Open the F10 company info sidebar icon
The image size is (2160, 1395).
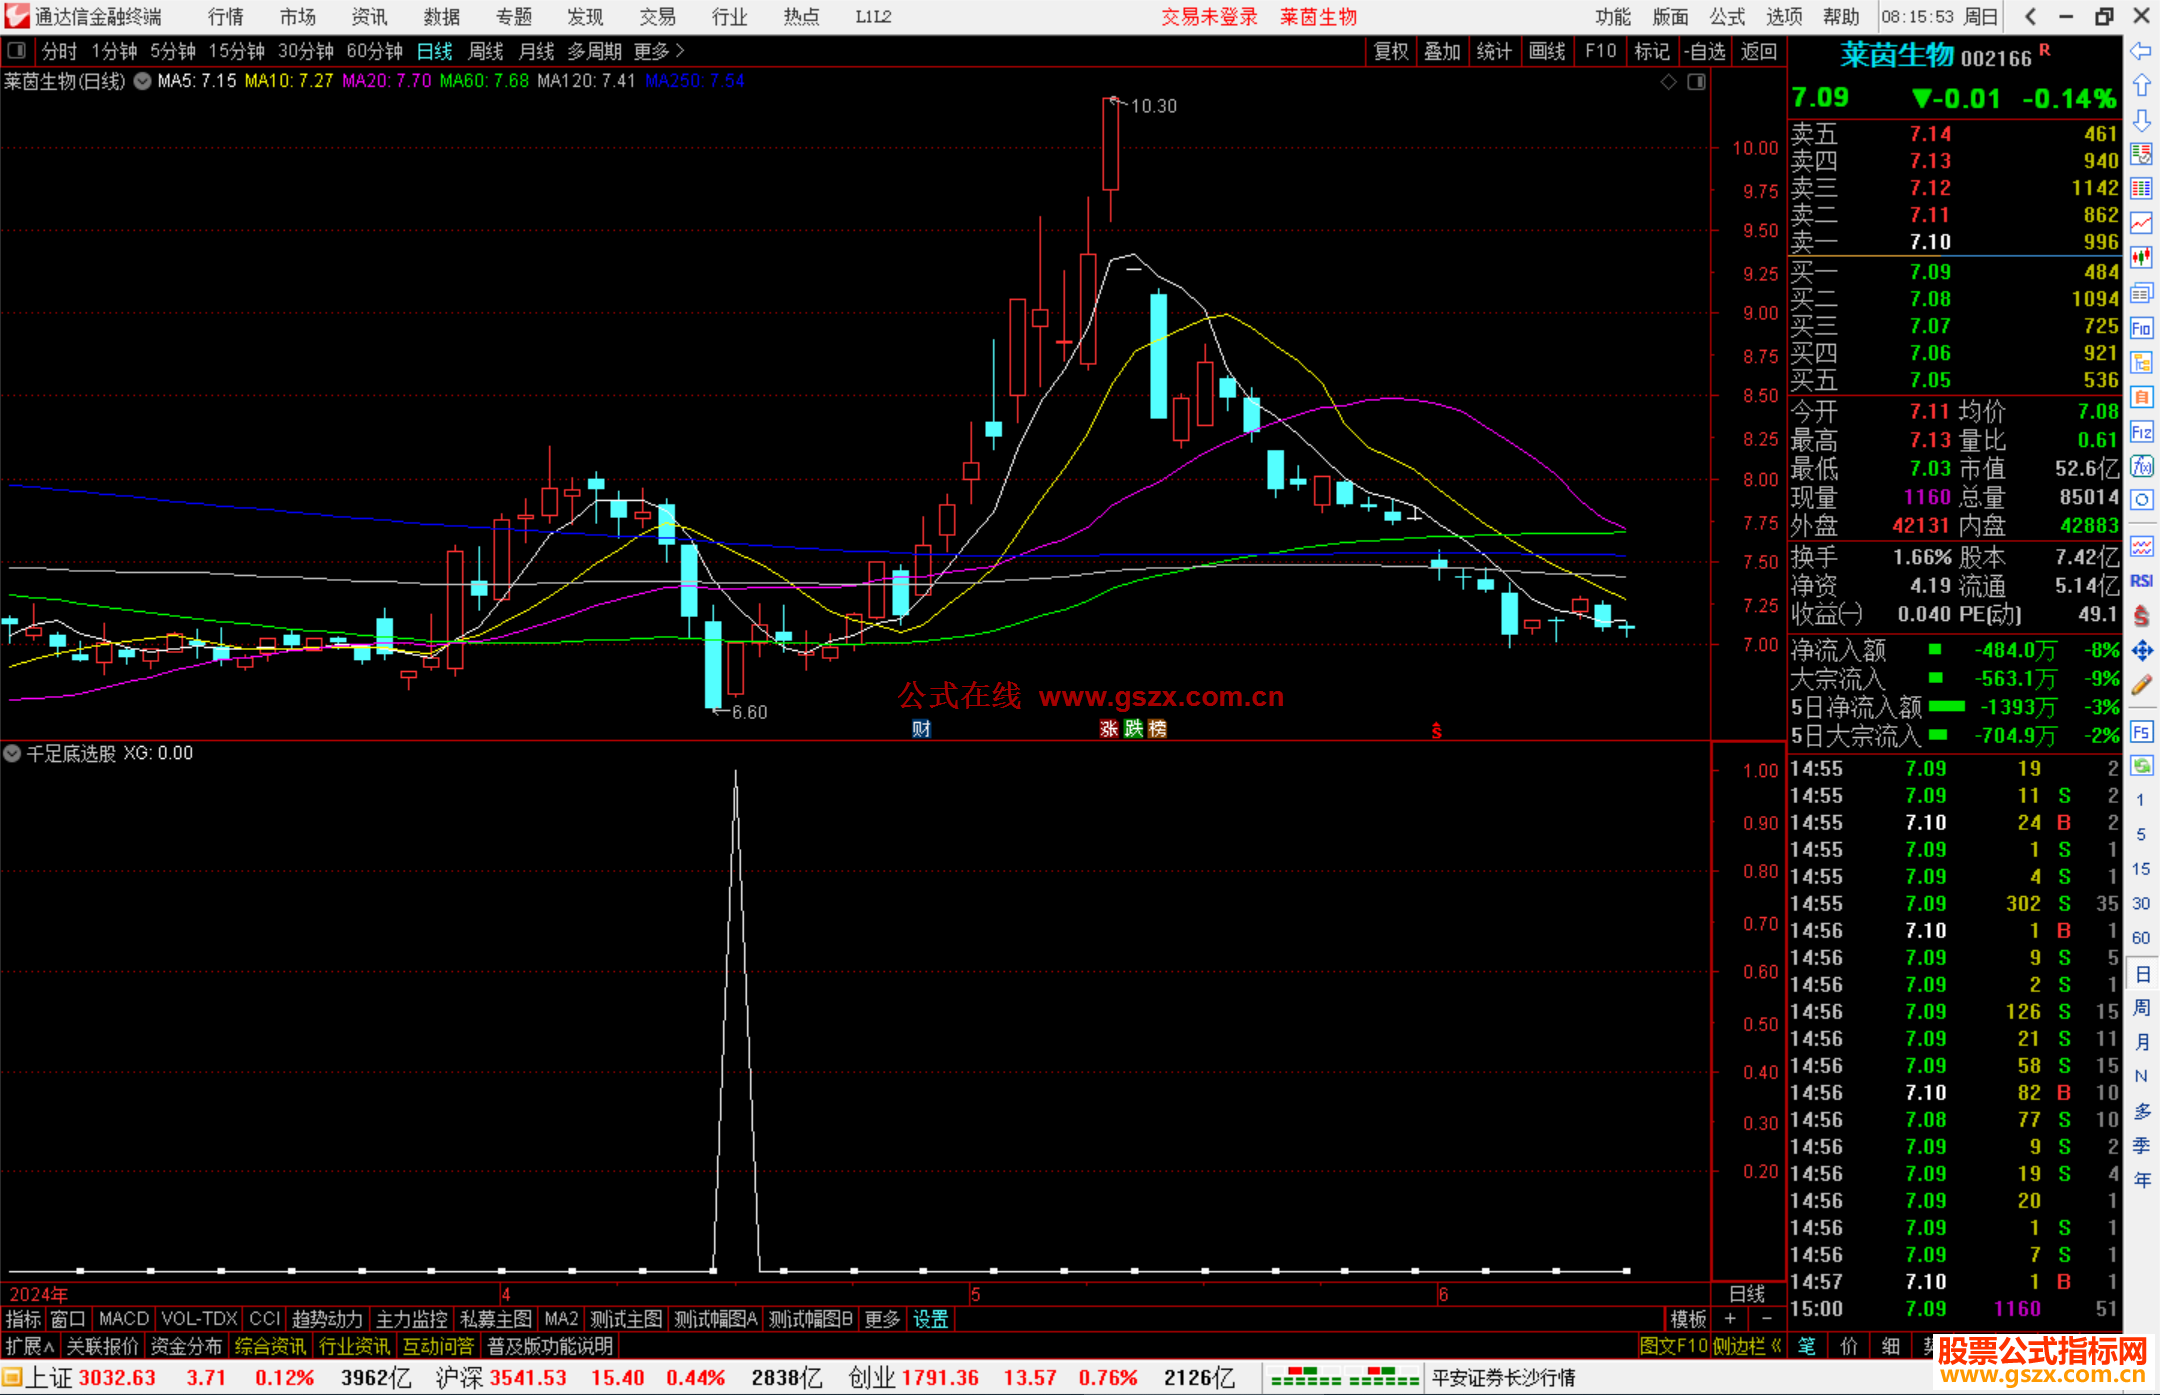(x=2141, y=328)
